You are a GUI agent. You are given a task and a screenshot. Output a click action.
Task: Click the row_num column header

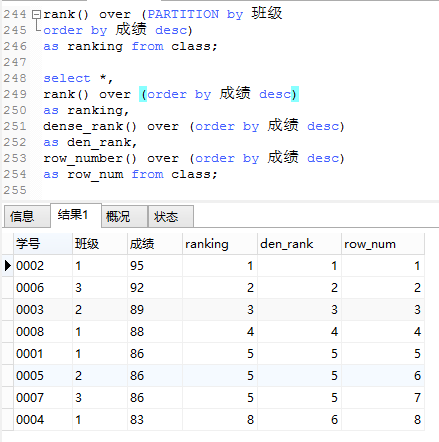(383, 244)
